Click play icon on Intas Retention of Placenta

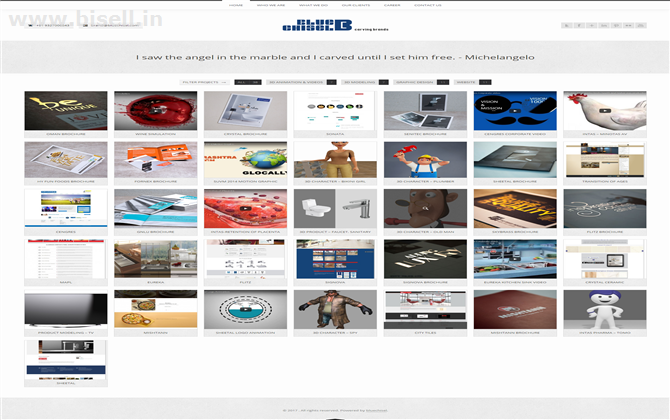point(245,209)
